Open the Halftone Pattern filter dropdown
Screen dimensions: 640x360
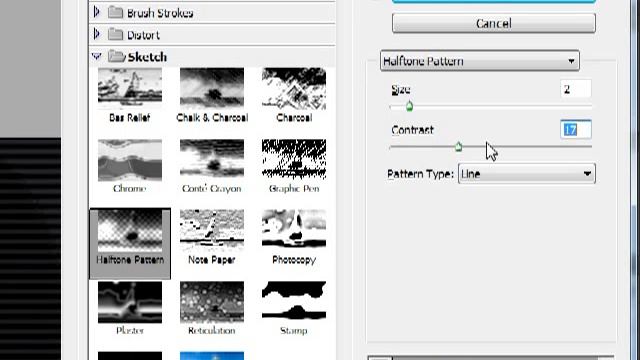coord(480,61)
